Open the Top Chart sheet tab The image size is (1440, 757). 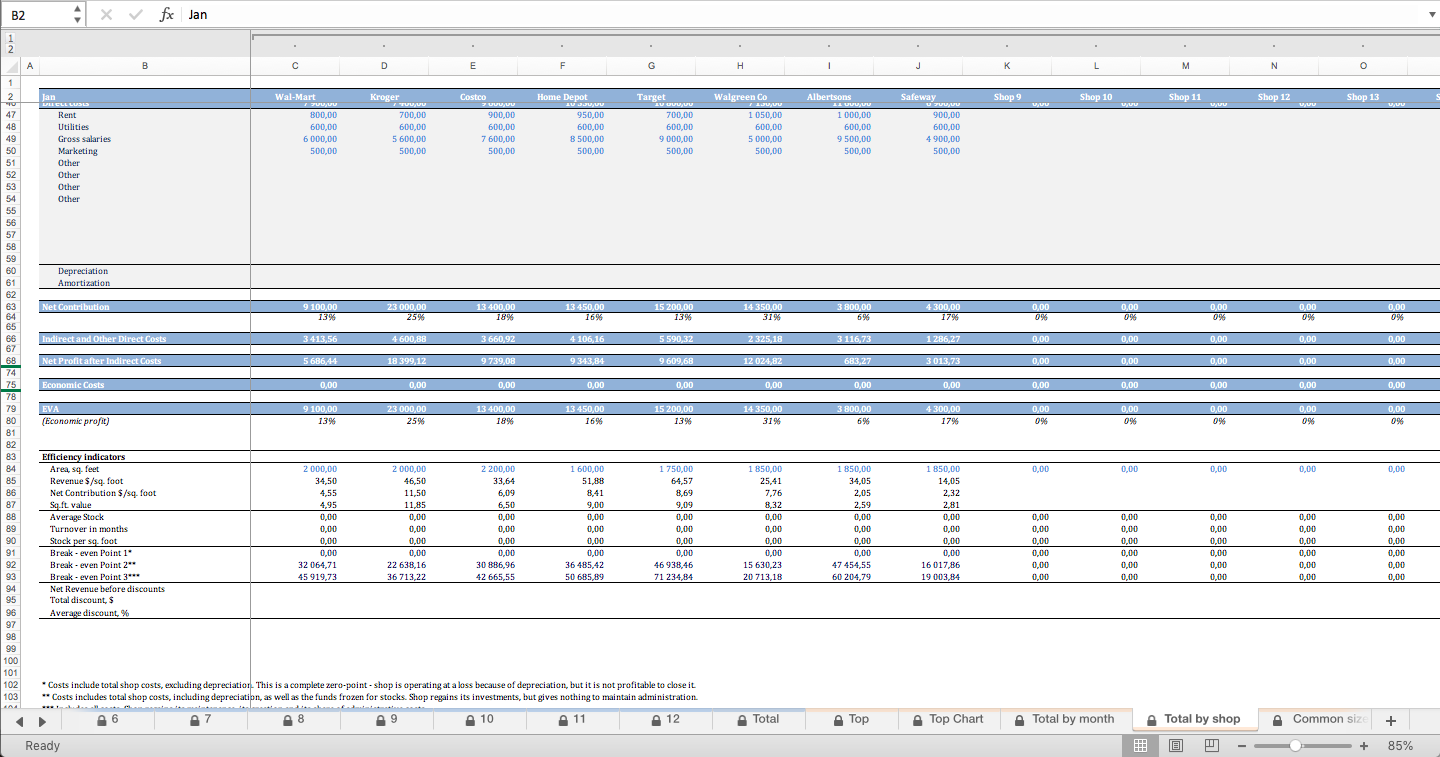pyautogui.click(x=948, y=719)
